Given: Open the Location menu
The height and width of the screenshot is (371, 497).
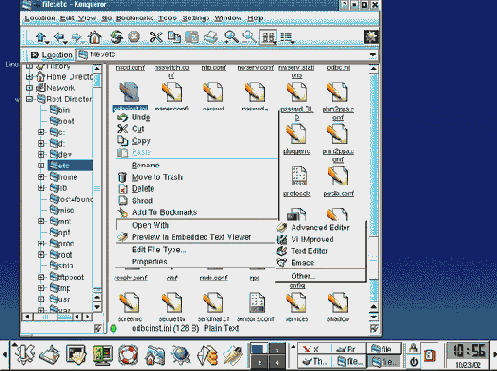Looking at the screenshot, I should (x=40, y=18).
